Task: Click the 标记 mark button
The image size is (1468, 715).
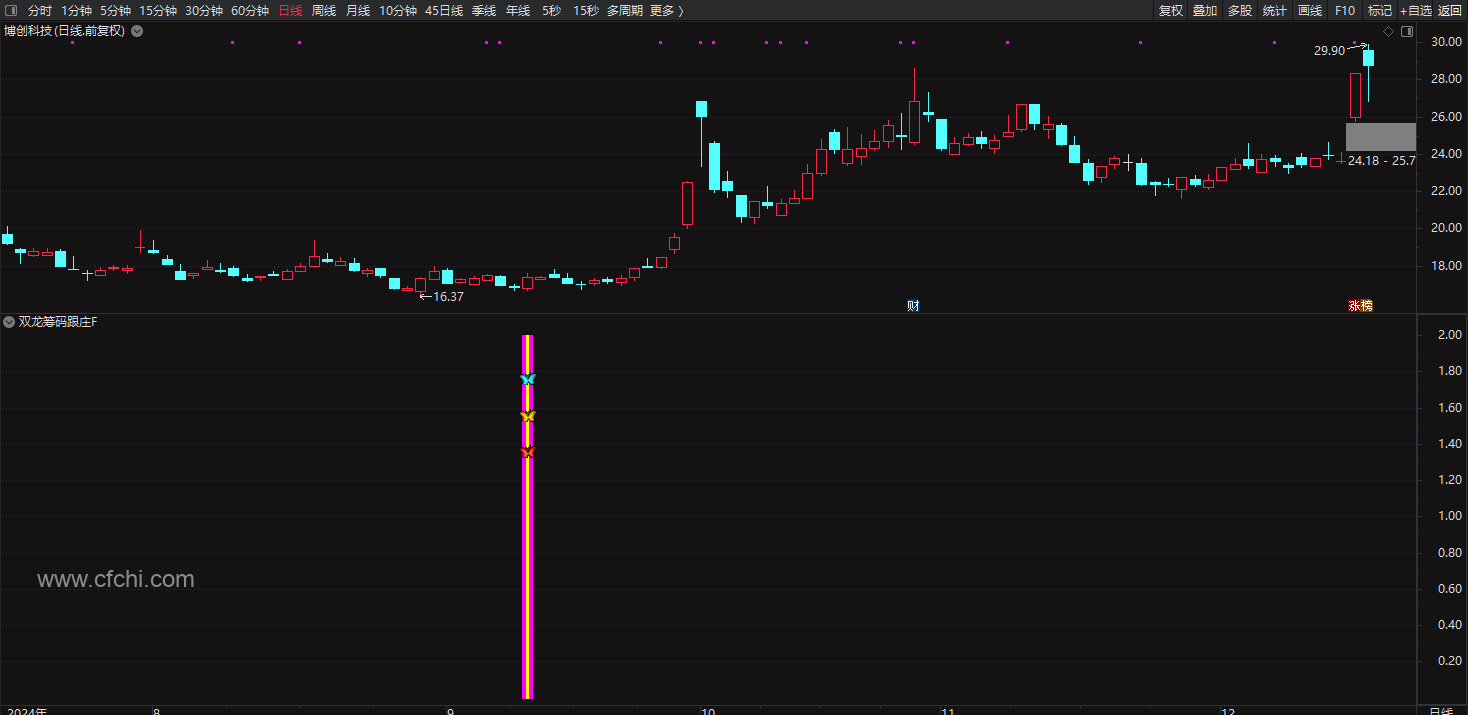Action: pos(1380,11)
